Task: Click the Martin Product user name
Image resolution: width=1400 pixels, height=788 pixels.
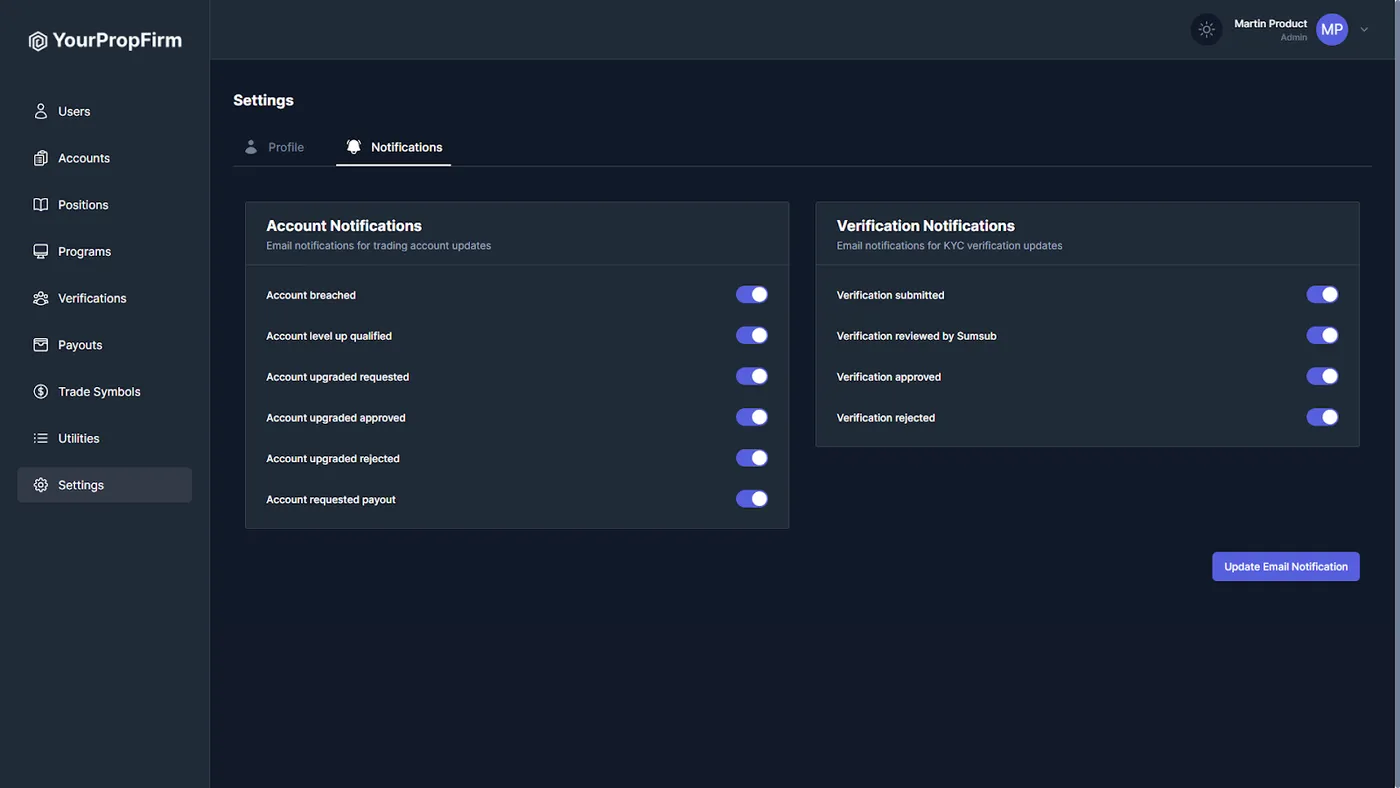Action: tap(1270, 23)
